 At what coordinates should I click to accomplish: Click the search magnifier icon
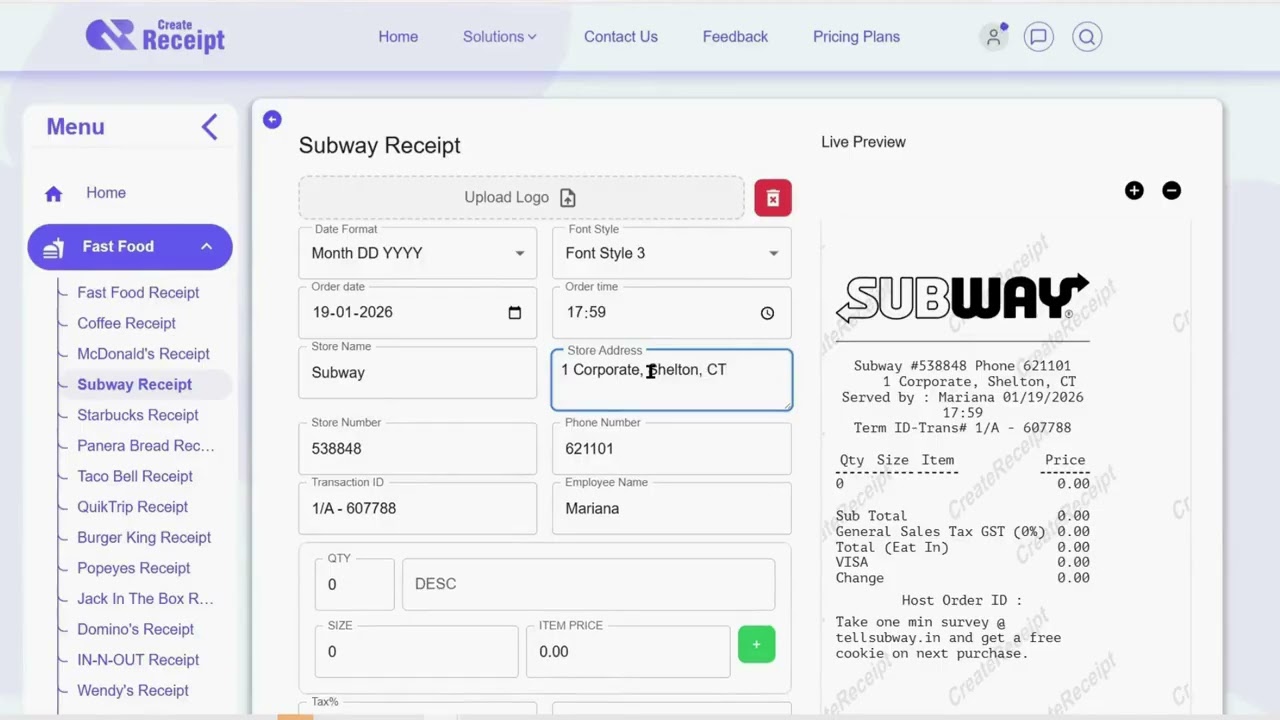point(1087,37)
